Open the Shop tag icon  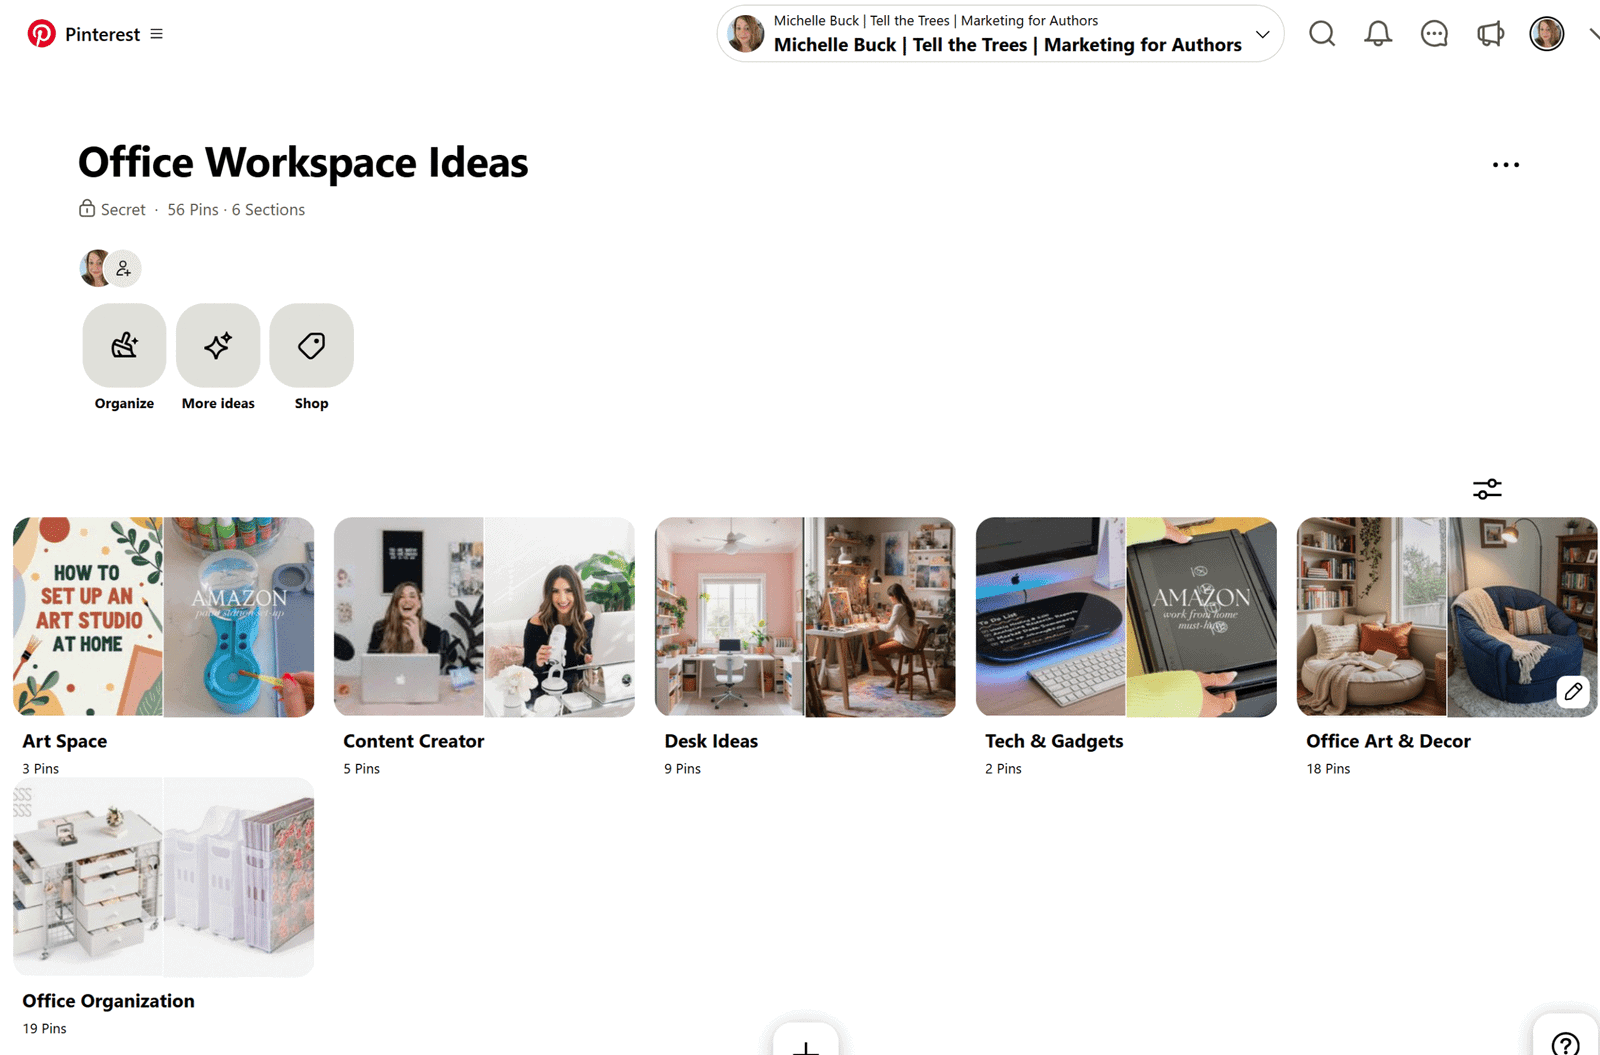click(311, 346)
